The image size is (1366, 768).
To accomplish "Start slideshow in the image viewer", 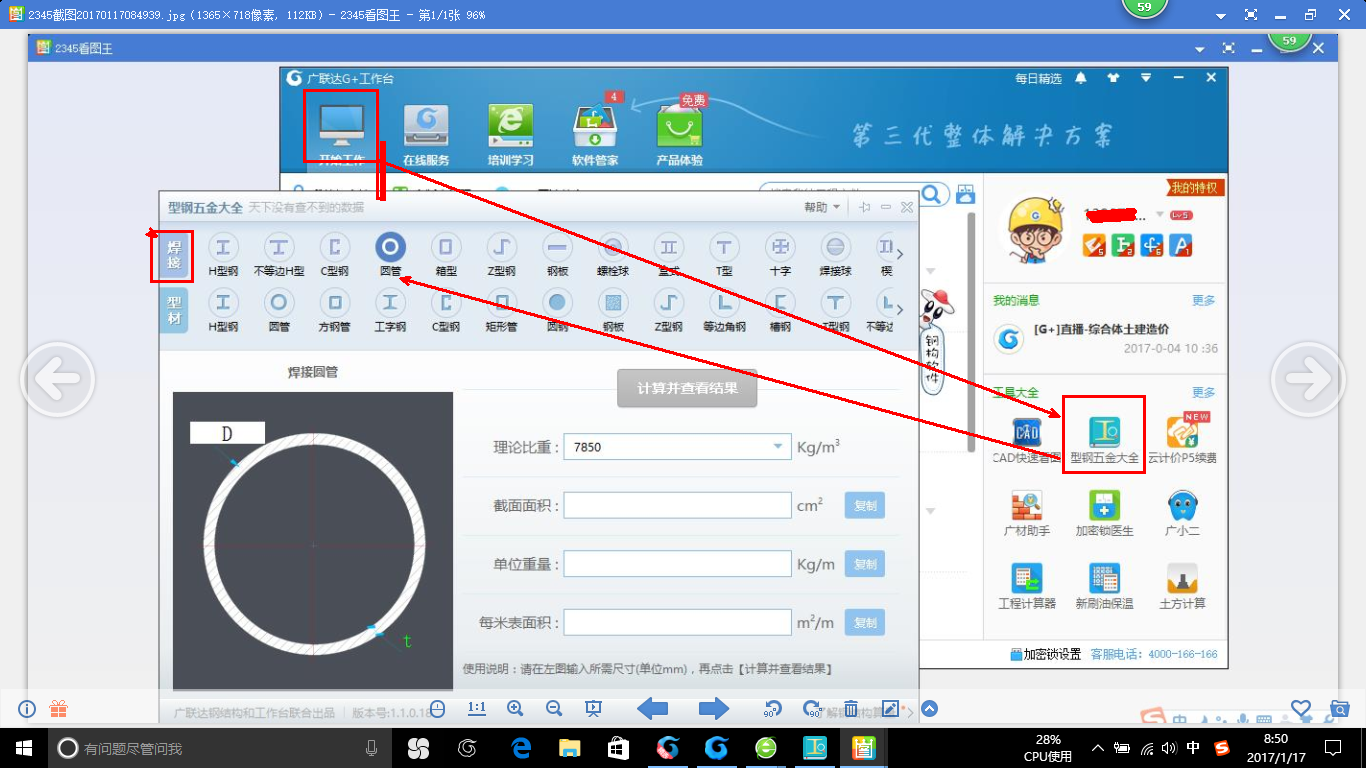I will [593, 708].
